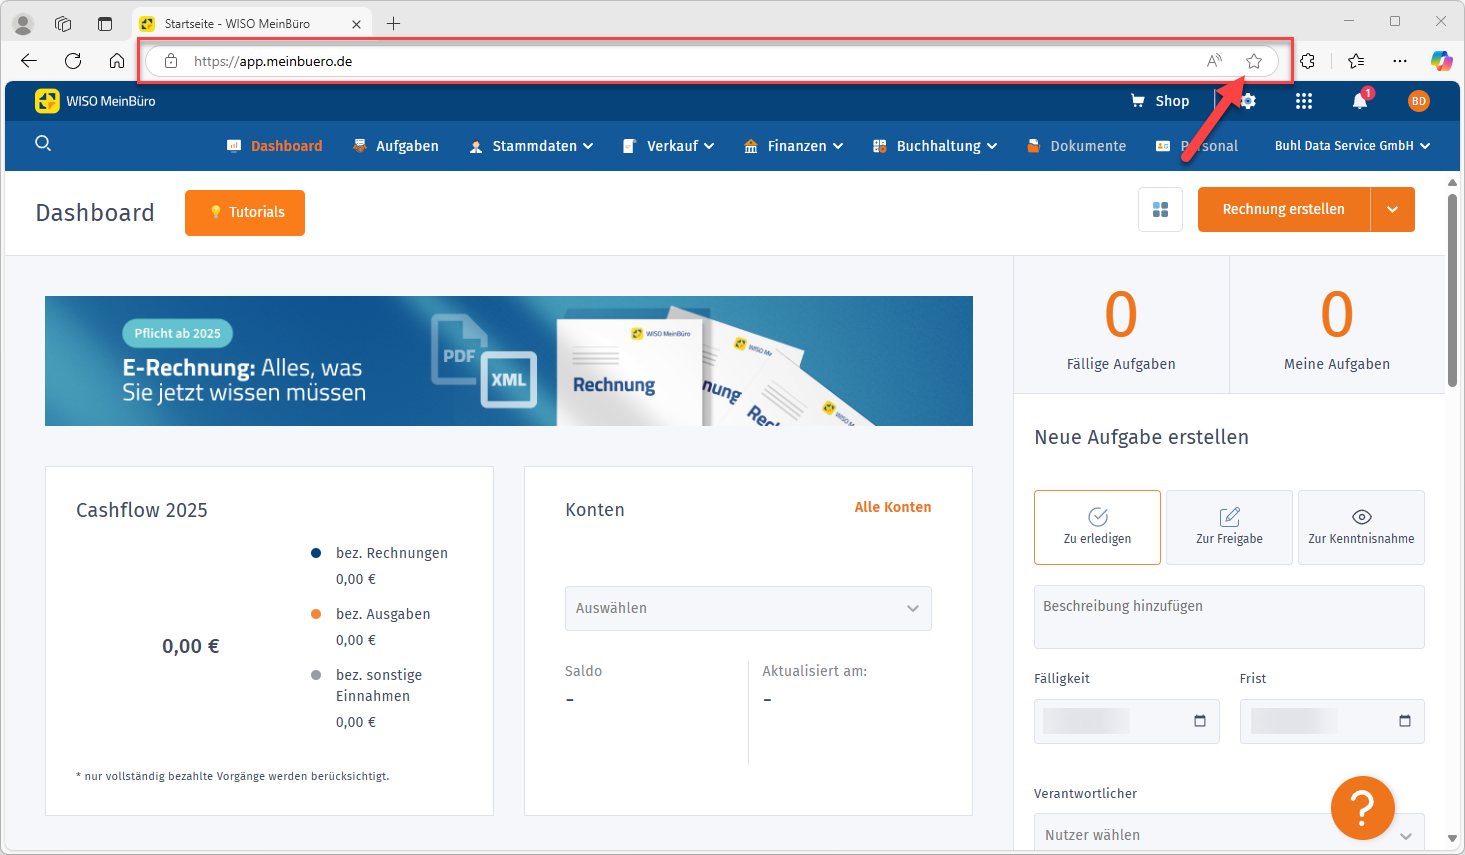The image size is (1465, 855).
Task: Open the Shop cart link
Action: click(1160, 101)
